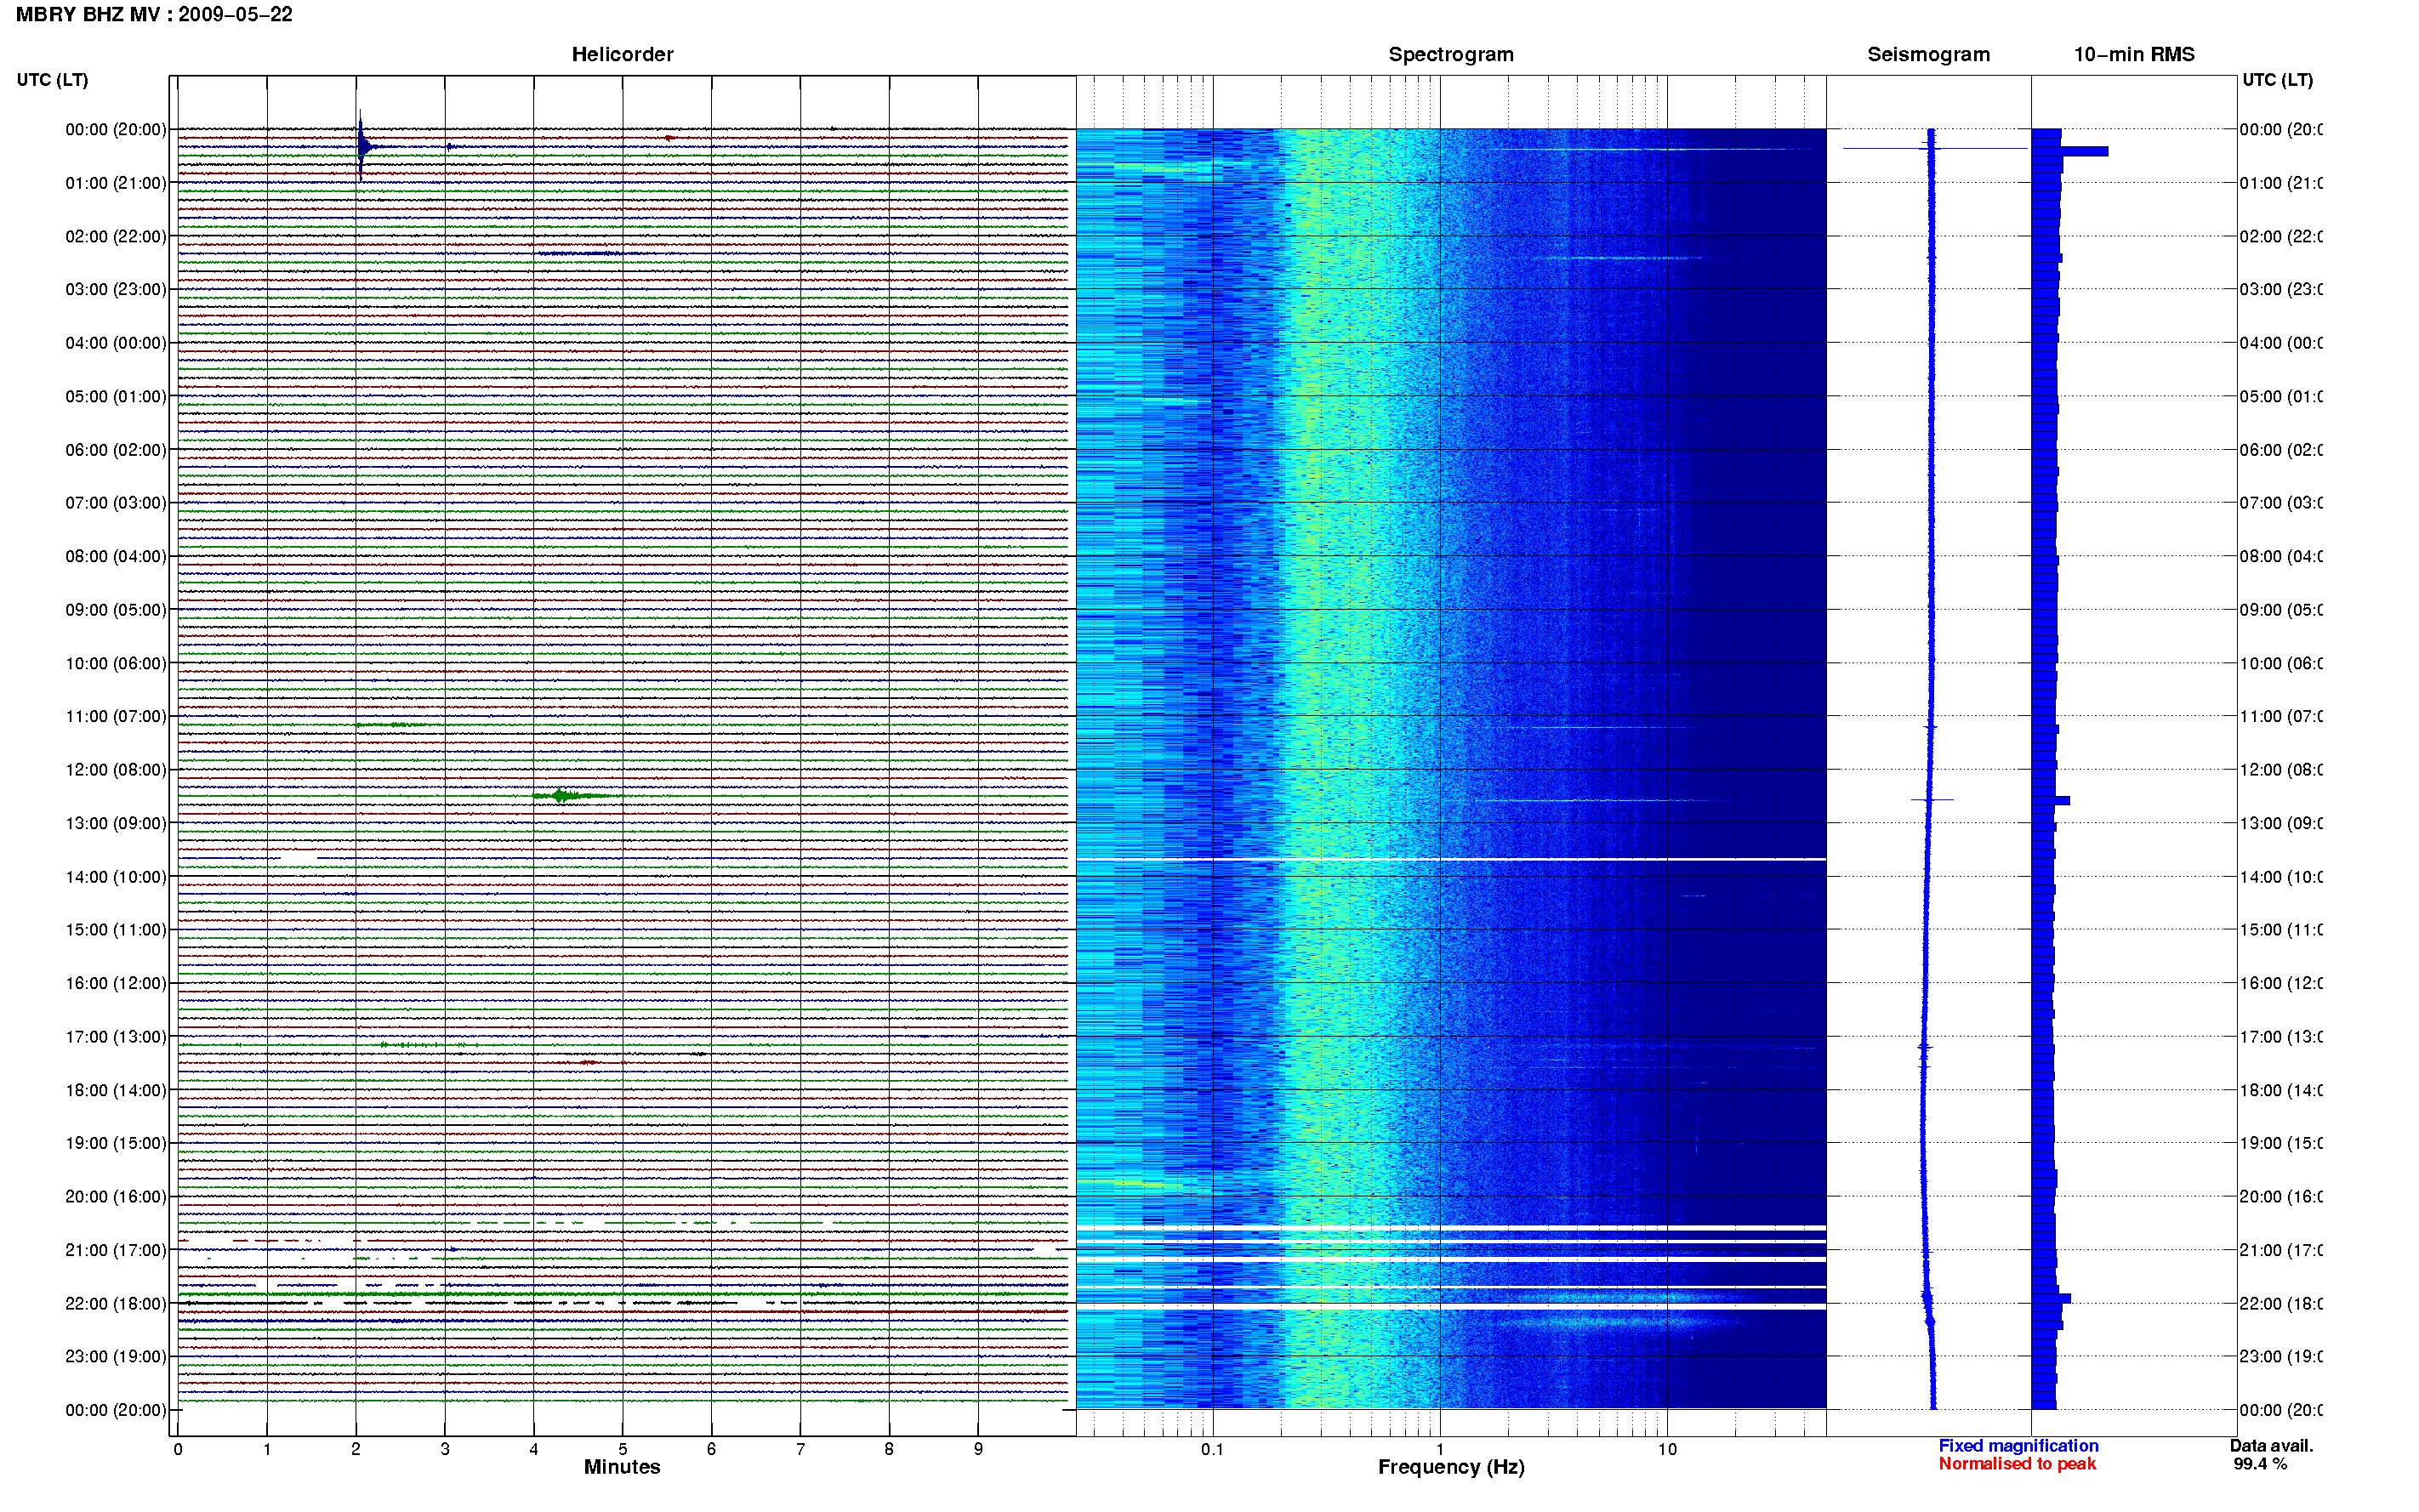Click the minute '5' tick label
Image resolution: width=2419 pixels, height=1512 pixels.
[622, 1449]
